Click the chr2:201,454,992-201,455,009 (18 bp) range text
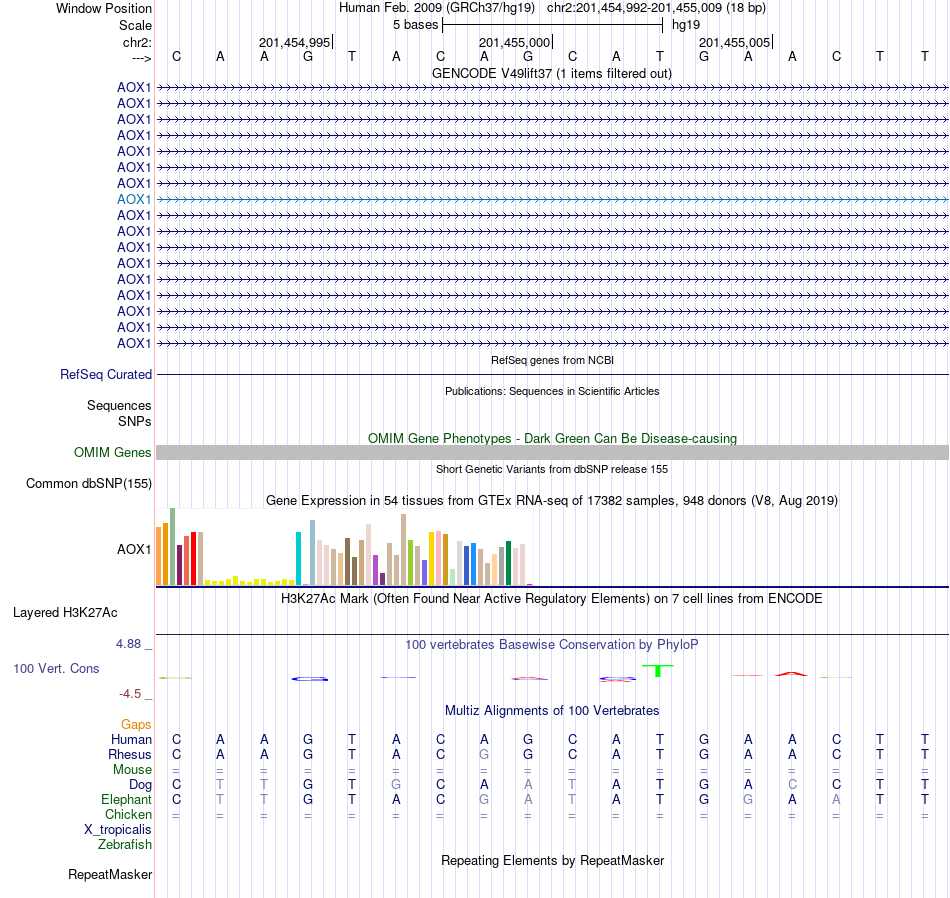The width and height of the screenshot is (950, 898). point(656,8)
